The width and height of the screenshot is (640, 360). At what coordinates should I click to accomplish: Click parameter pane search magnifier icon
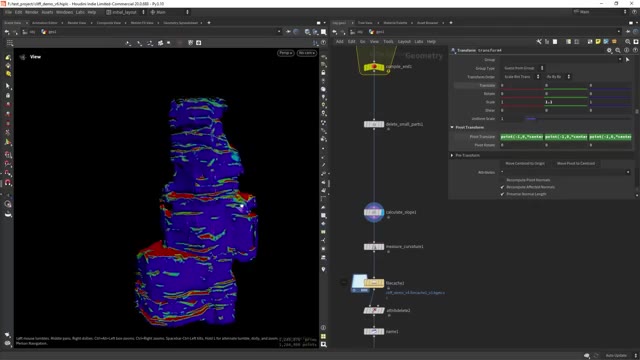[x=618, y=50]
